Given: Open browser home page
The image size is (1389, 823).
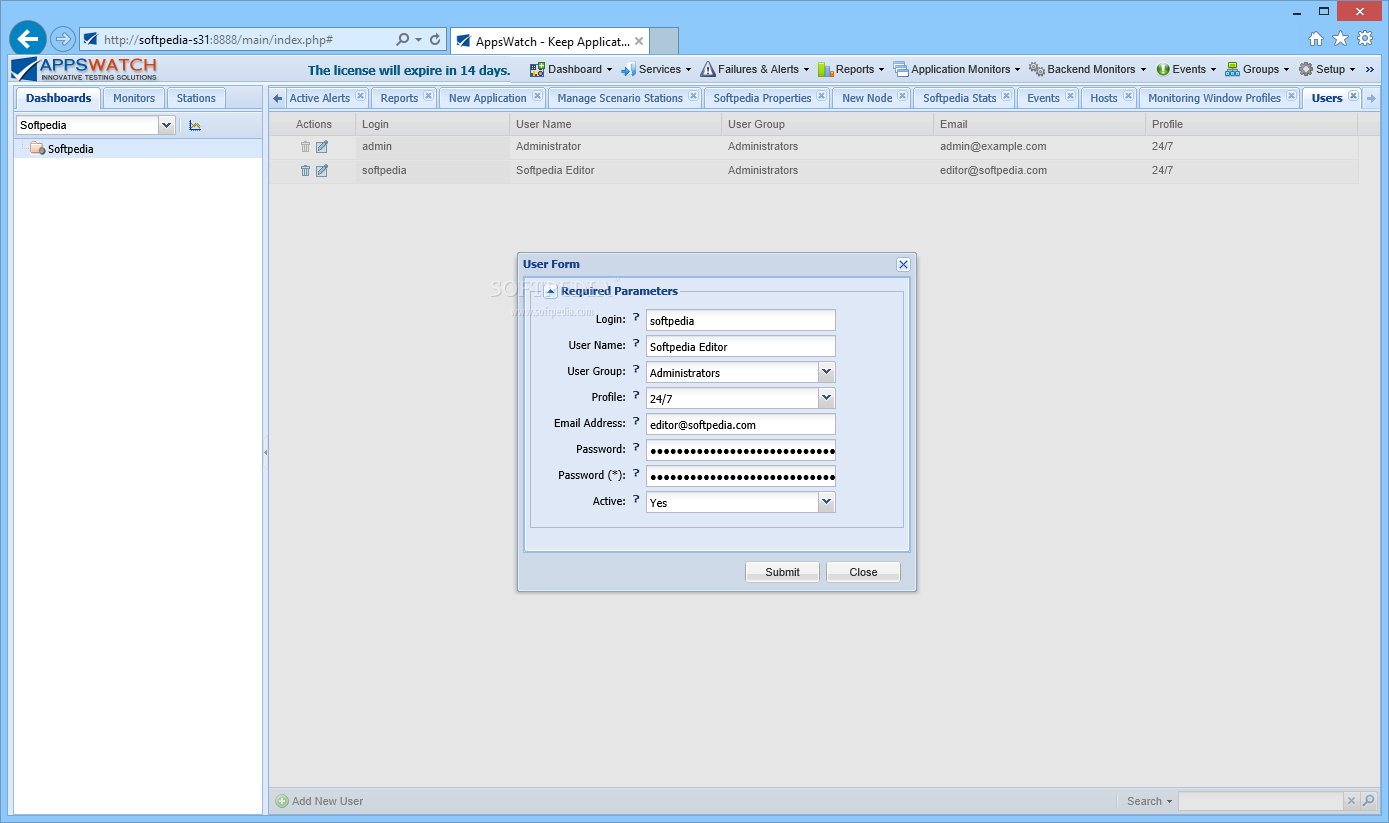Looking at the screenshot, I should click(x=1316, y=39).
